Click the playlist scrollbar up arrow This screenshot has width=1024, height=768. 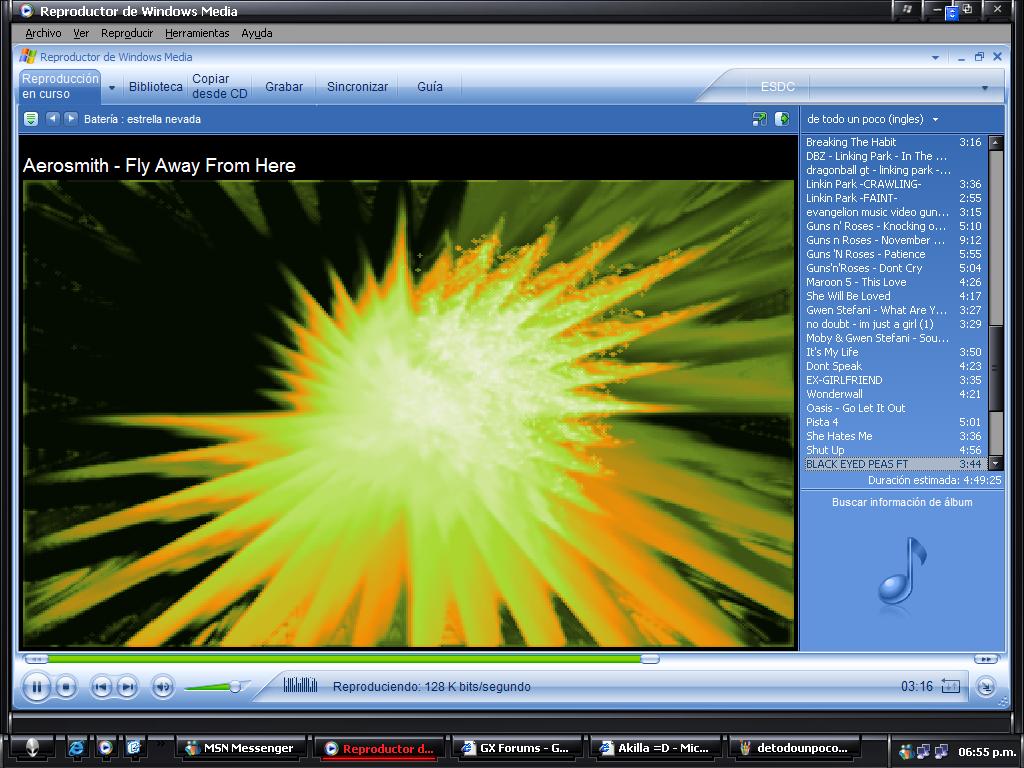tap(995, 142)
